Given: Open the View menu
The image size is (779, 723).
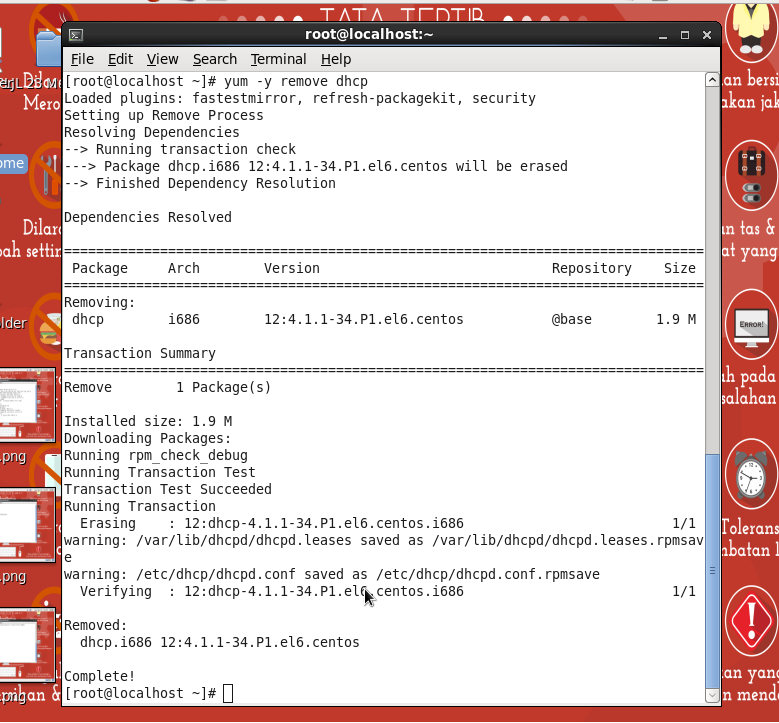Looking at the screenshot, I should coord(162,59).
